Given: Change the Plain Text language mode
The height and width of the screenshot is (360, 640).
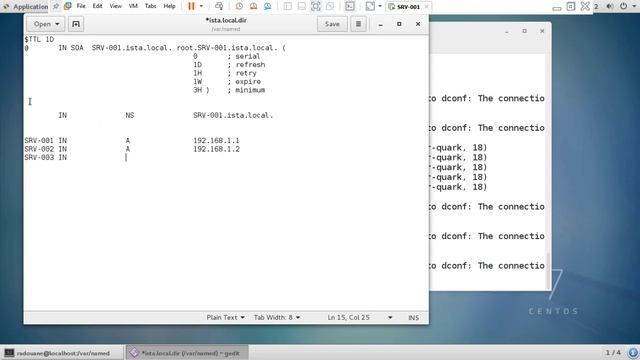Looking at the screenshot, I should [x=225, y=317].
